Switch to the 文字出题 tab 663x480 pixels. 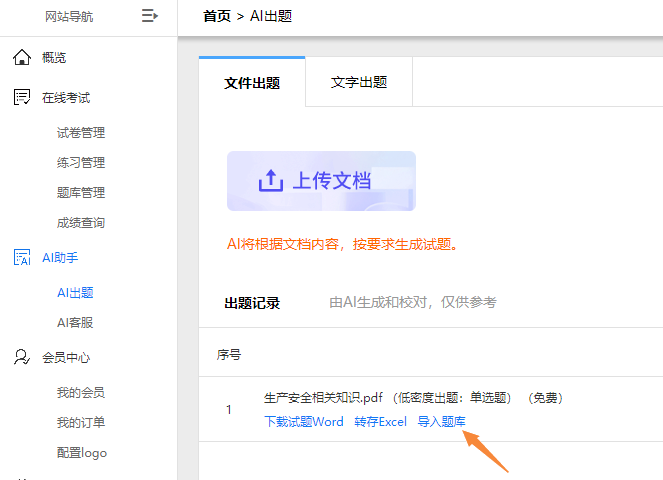(359, 82)
